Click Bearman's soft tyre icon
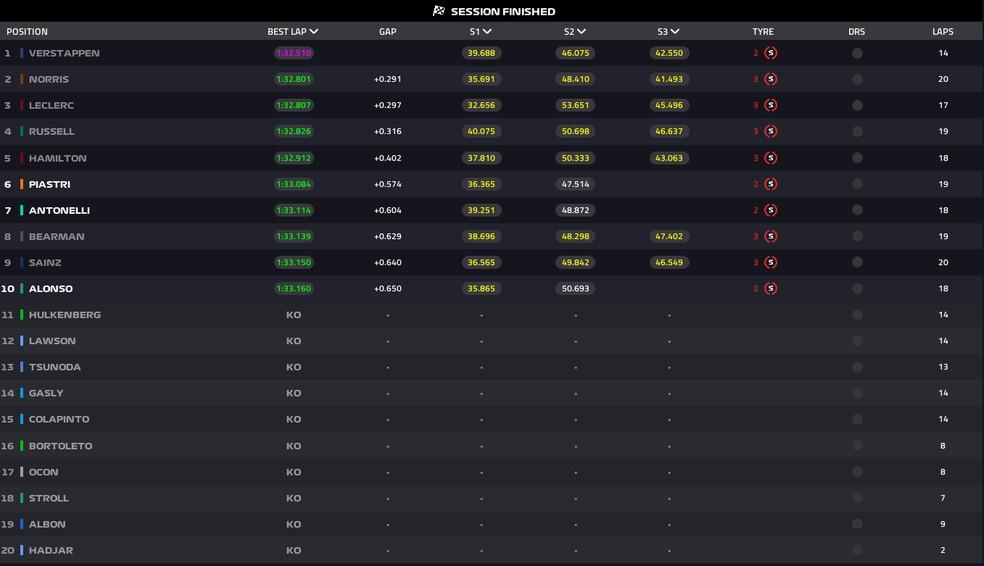The height and width of the screenshot is (566, 984). pyautogui.click(x=771, y=237)
